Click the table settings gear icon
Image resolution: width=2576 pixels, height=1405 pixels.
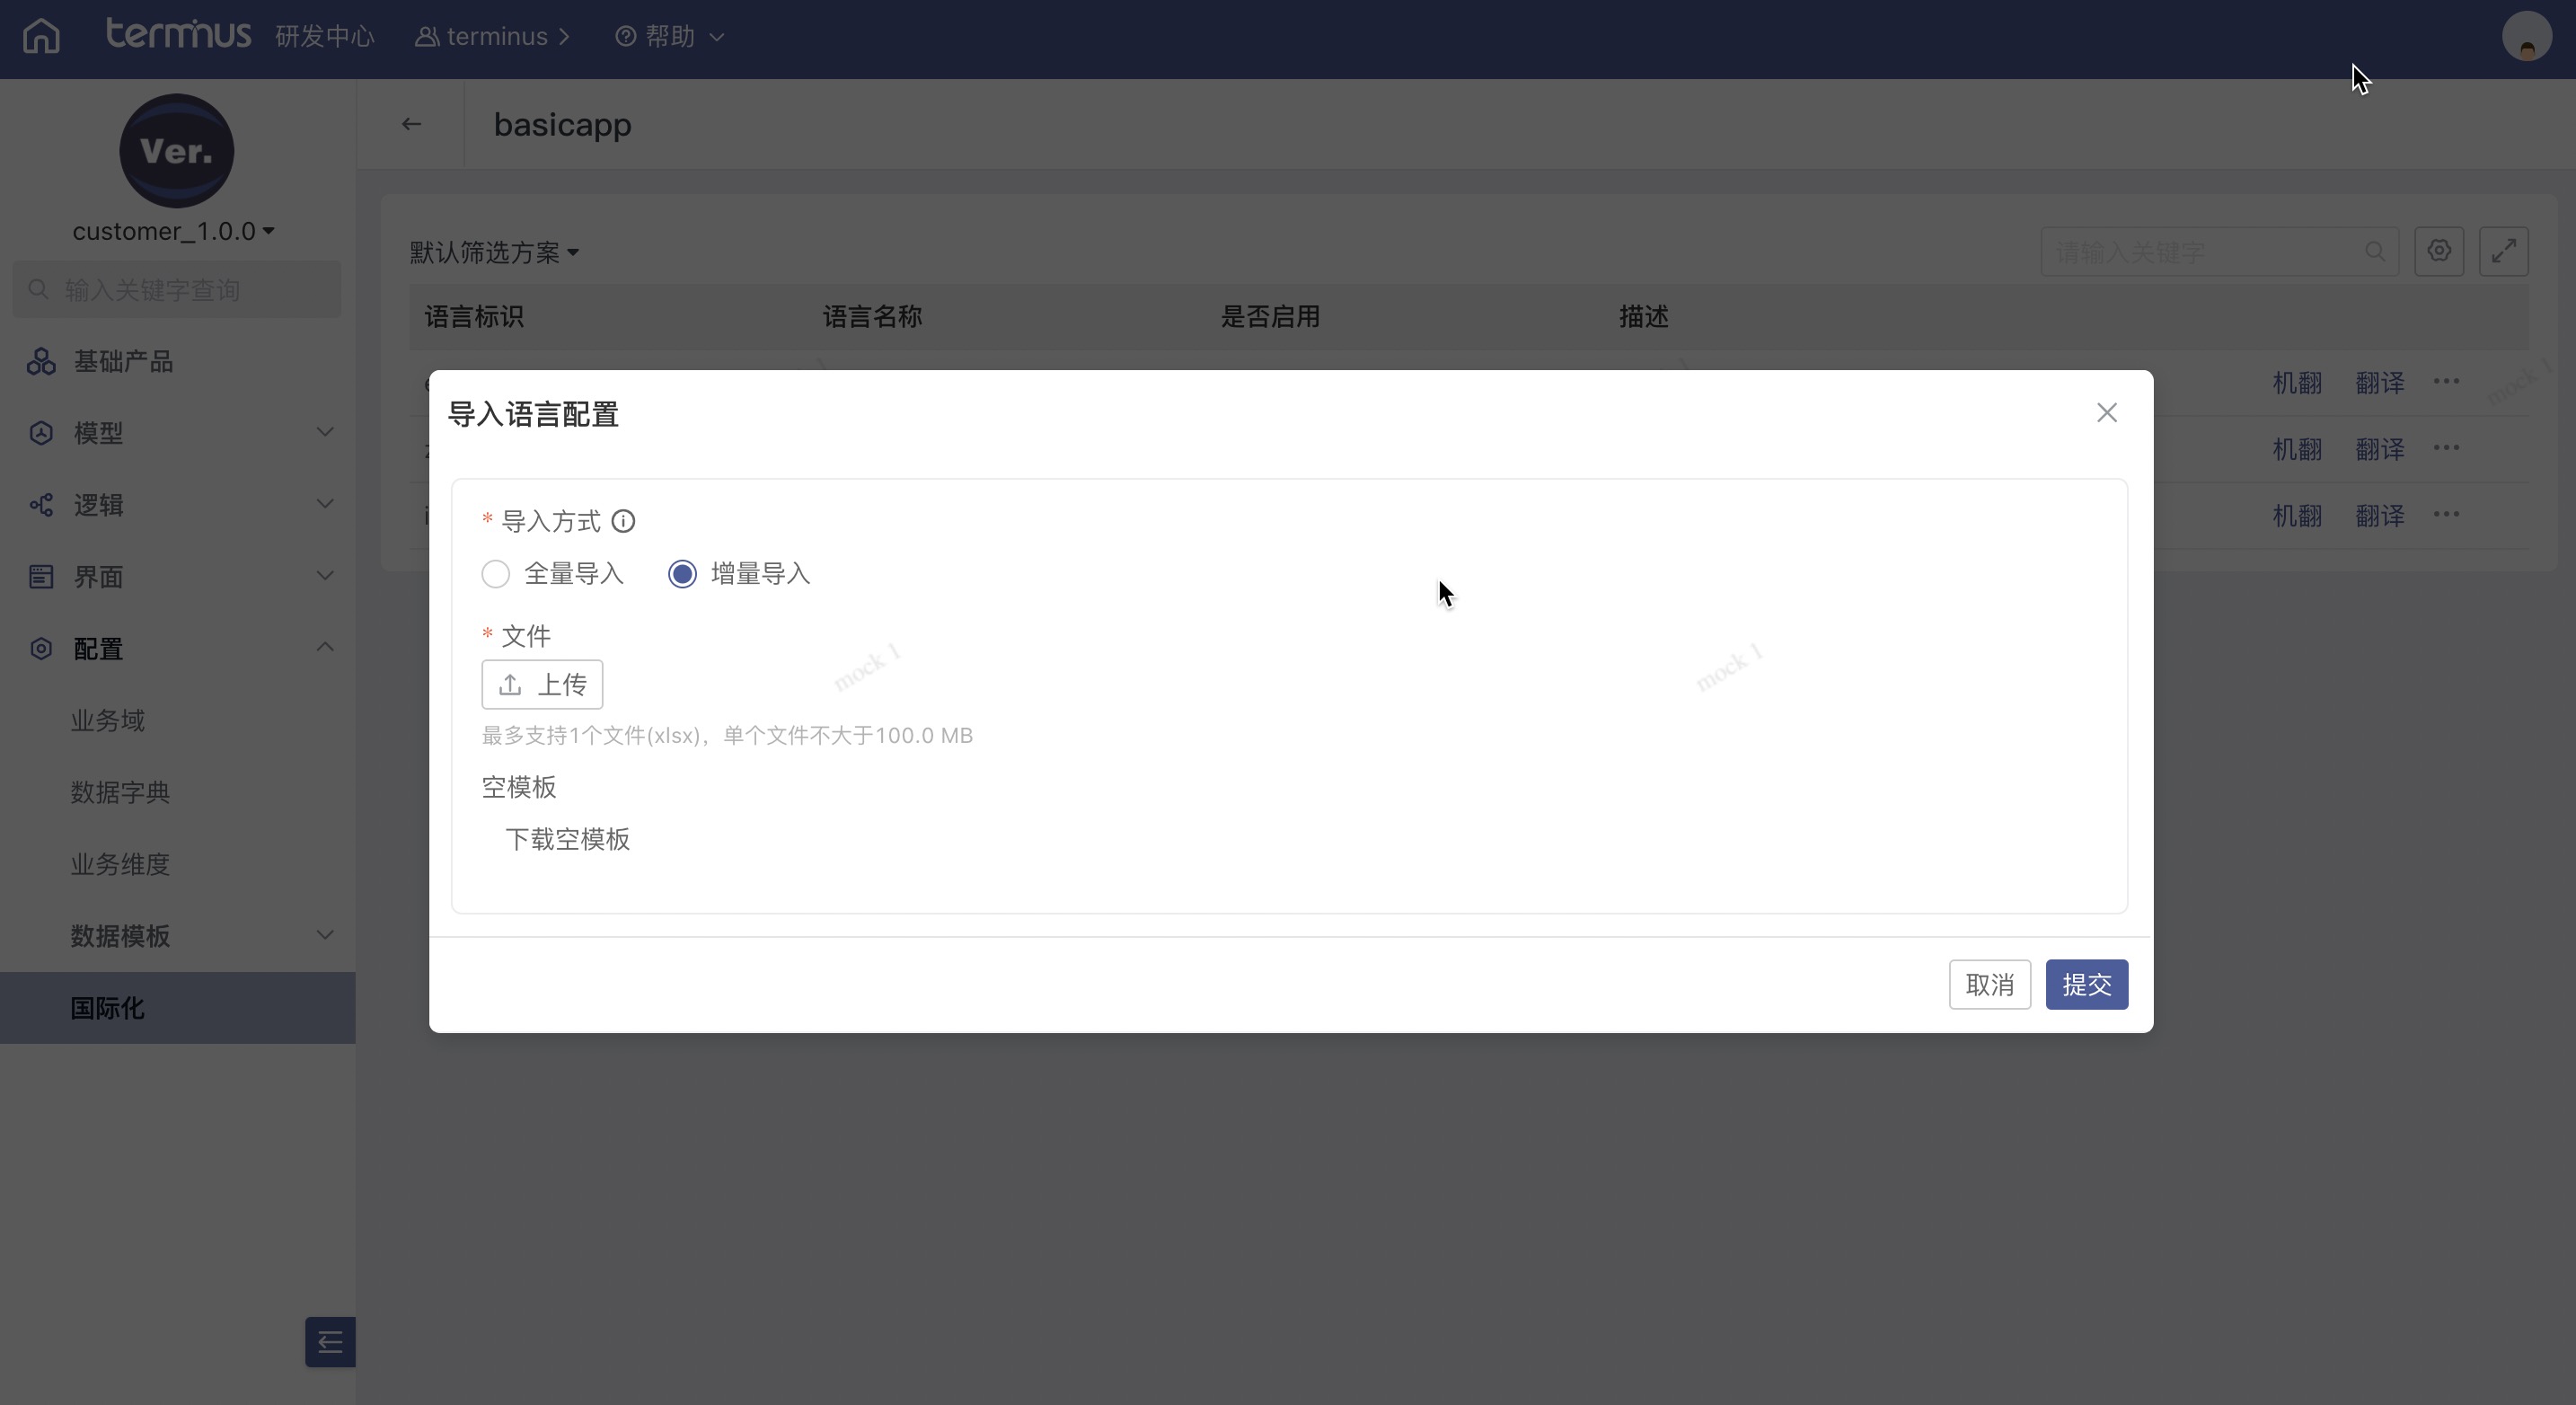click(x=2438, y=251)
